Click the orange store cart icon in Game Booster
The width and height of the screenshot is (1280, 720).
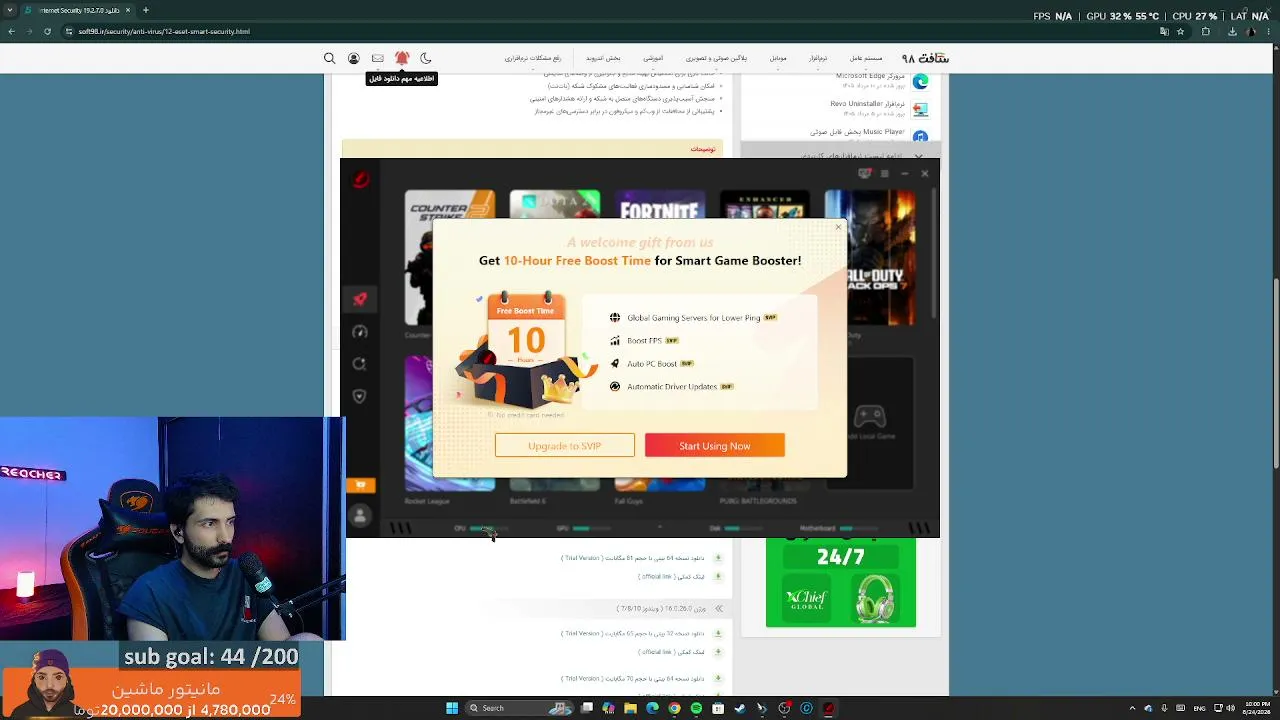point(361,485)
